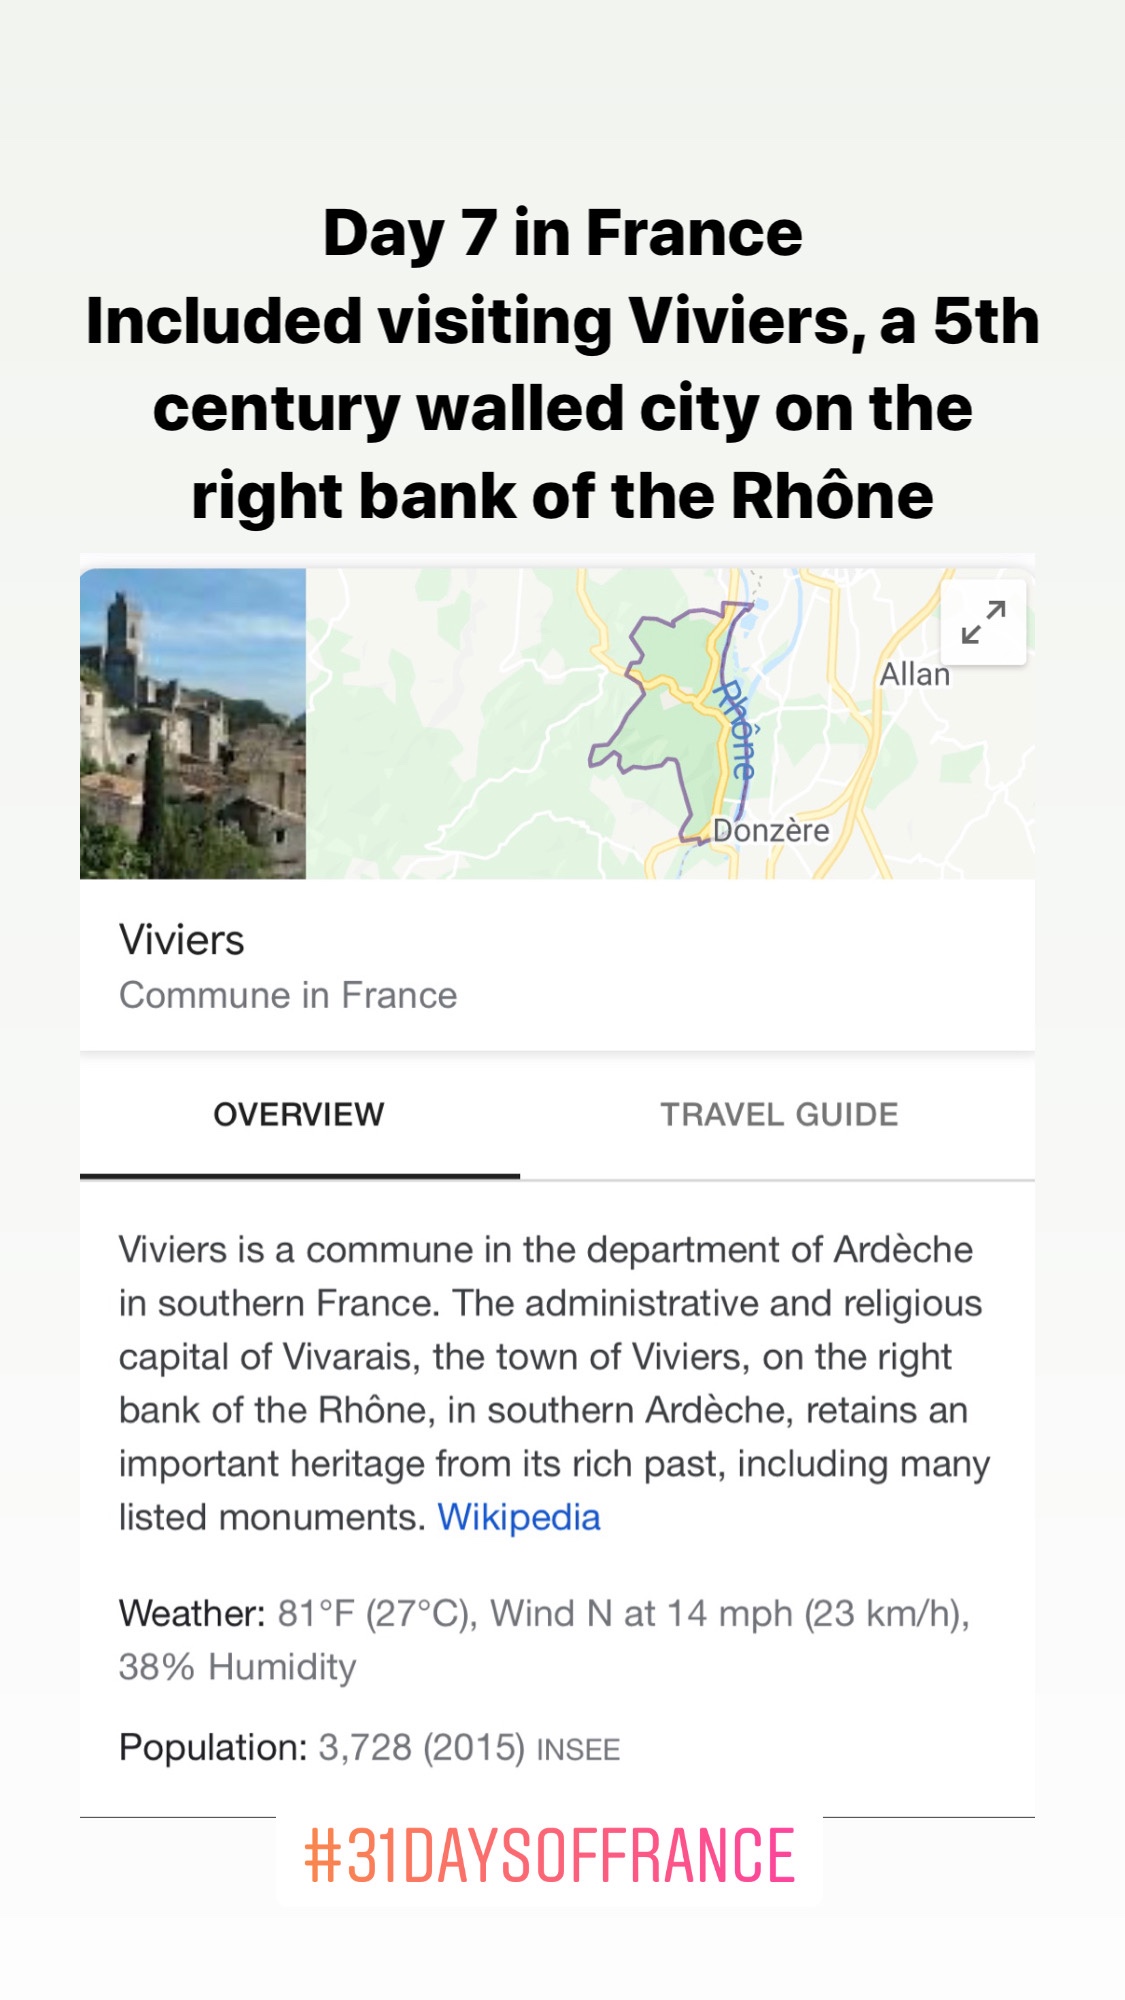Click the Allan label on the map
This screenshot has width=1125, height=2000.
click(x=914, y=675)
